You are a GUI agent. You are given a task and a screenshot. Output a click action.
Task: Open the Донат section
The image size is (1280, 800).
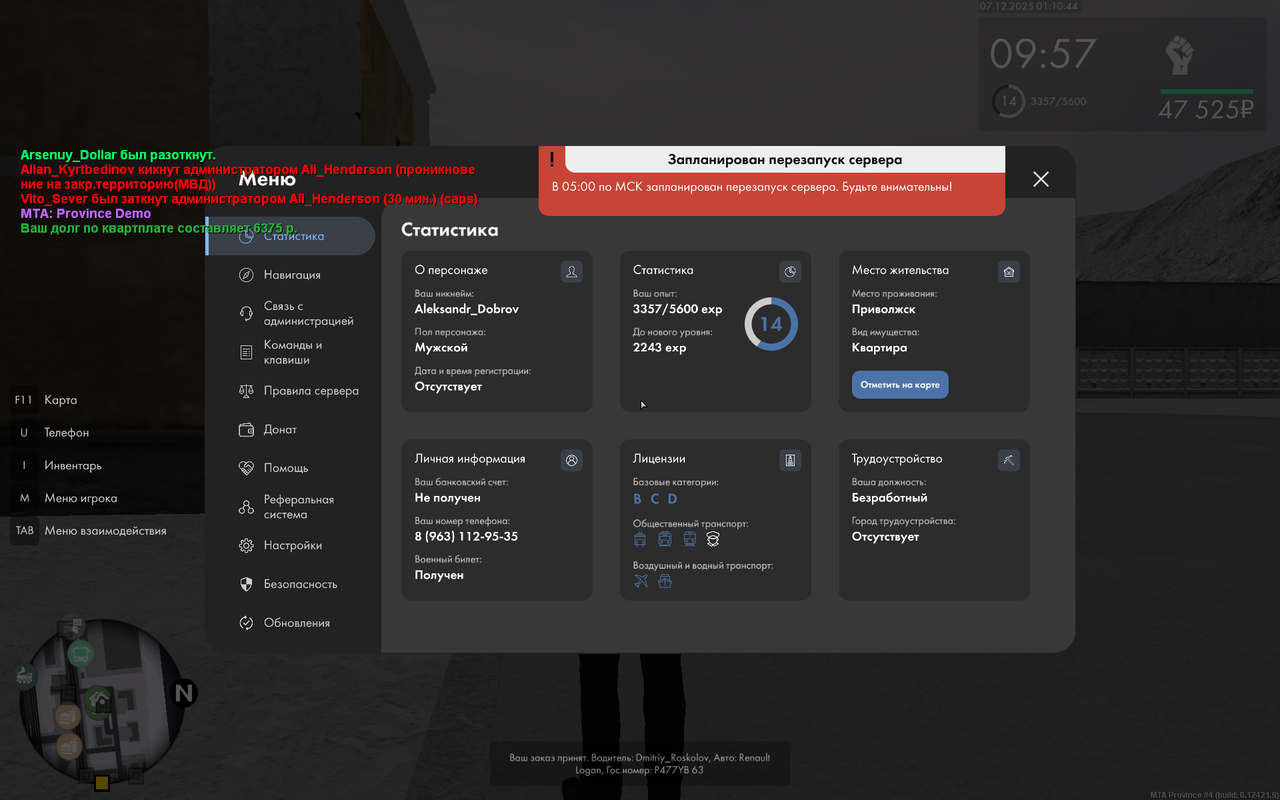291,430
